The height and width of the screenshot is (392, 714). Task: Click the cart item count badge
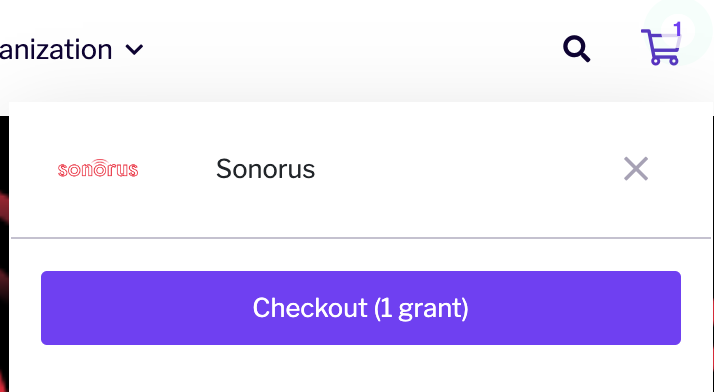[677, 29]
